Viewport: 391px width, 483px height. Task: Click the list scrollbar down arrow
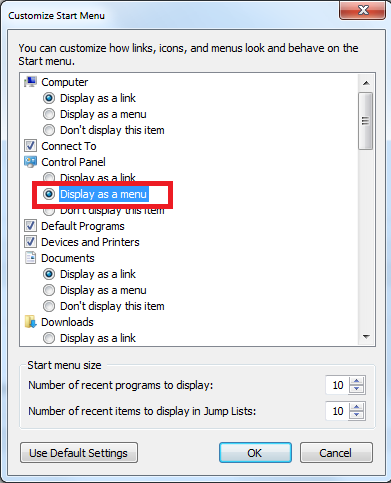point(366,337)
